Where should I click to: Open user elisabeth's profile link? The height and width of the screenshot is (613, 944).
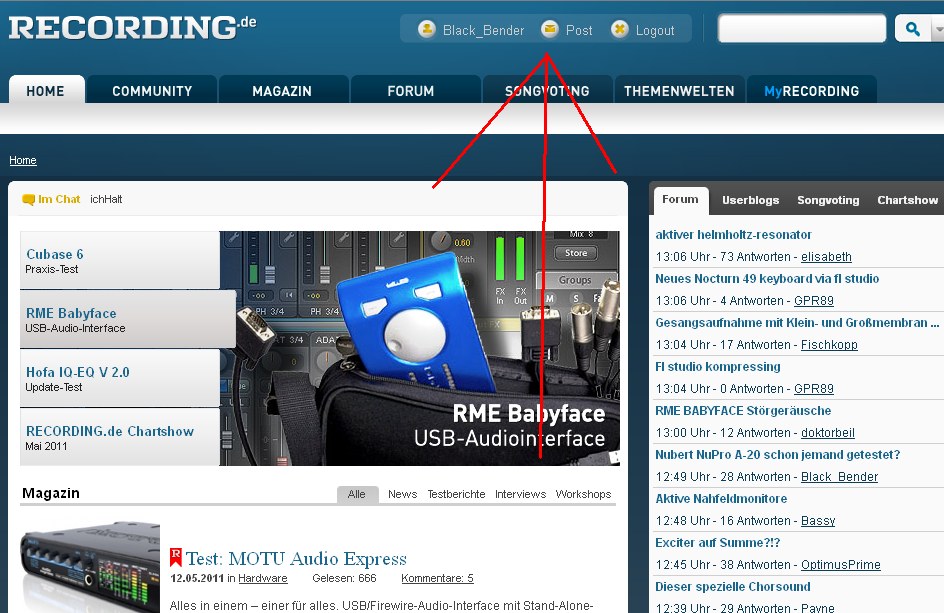[826, 257]
